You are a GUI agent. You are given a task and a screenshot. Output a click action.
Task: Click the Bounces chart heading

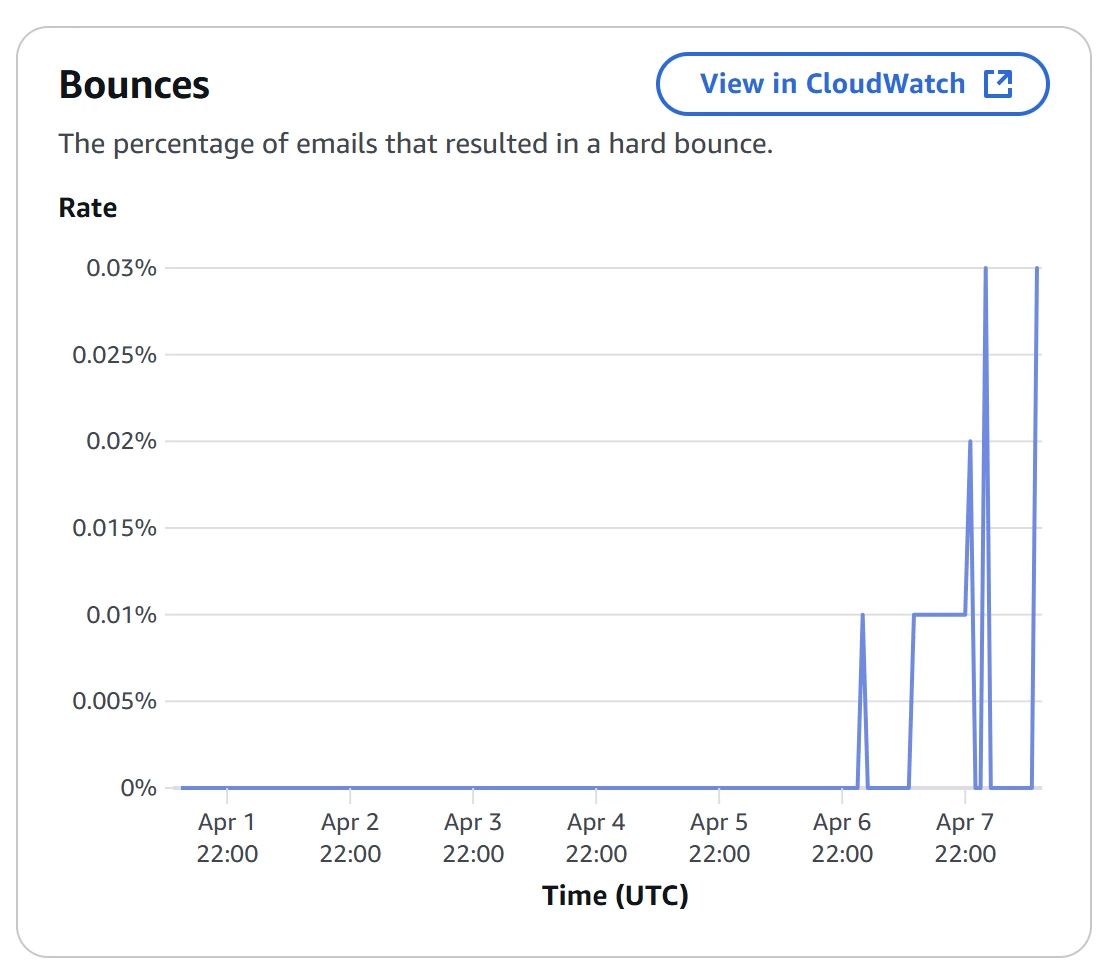(135, 85)
